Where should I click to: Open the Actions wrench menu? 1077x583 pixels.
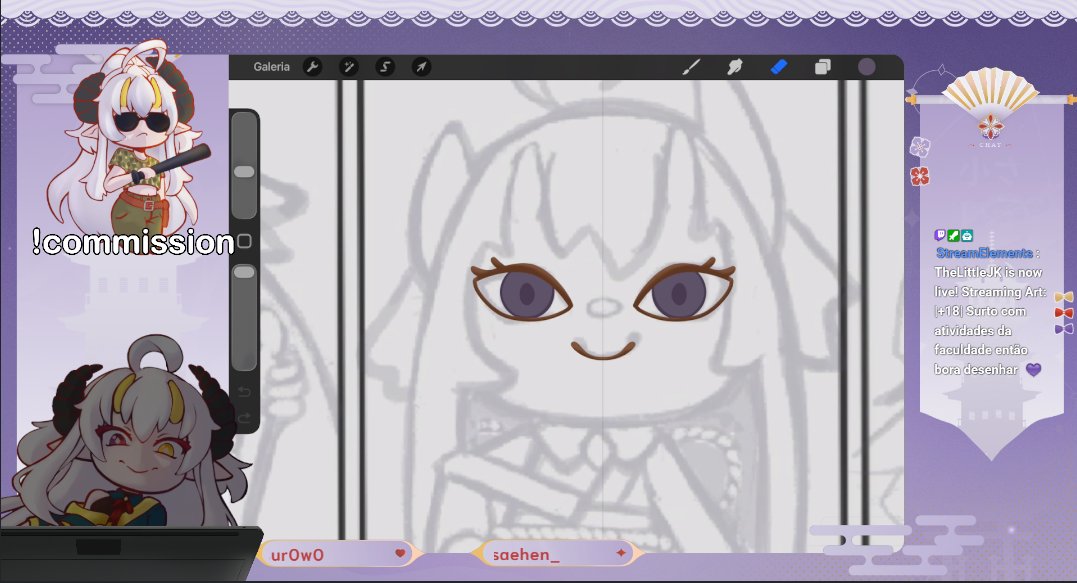click(x=313, y=67)
